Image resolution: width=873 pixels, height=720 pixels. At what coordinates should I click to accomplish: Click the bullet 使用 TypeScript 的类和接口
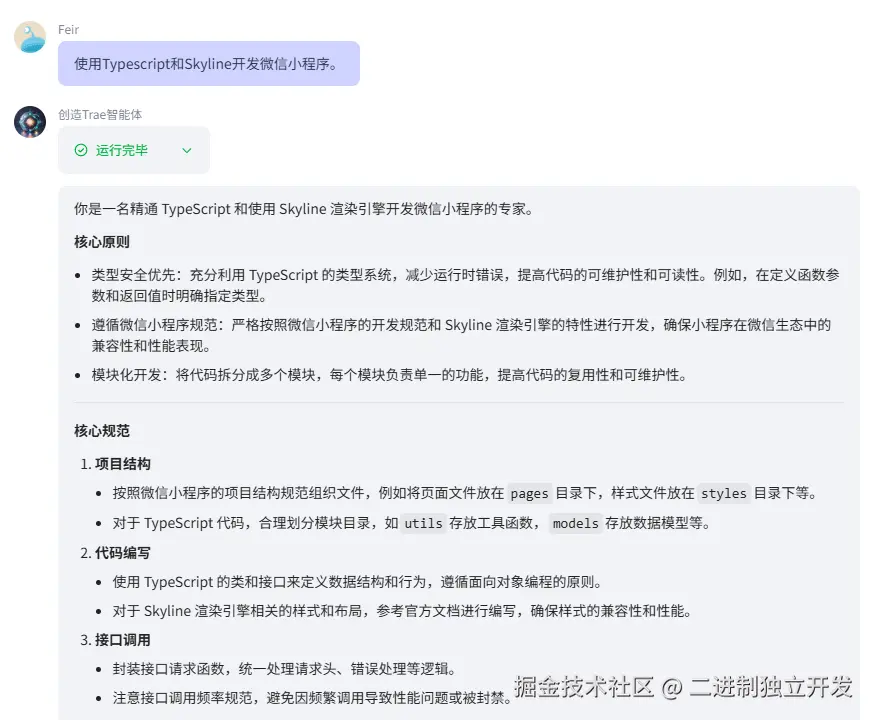click(x=357, y=582)
